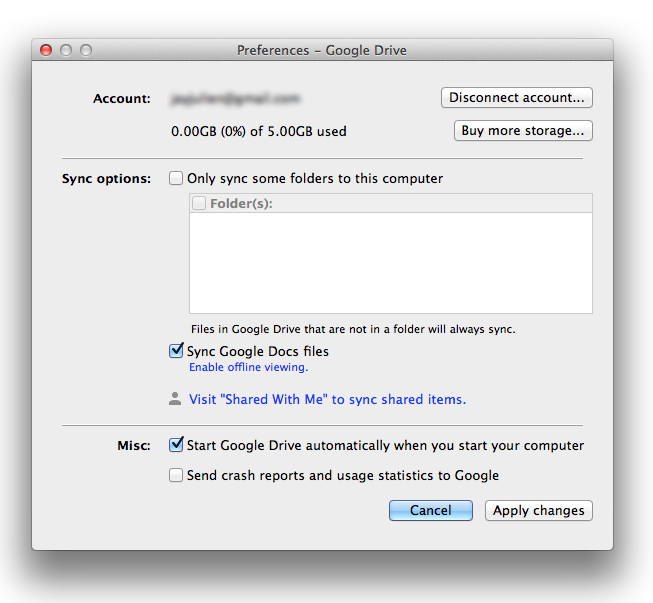Click 'Apply changes' to save preferences
The image size is (653, 603).
(x=538, y=510)
